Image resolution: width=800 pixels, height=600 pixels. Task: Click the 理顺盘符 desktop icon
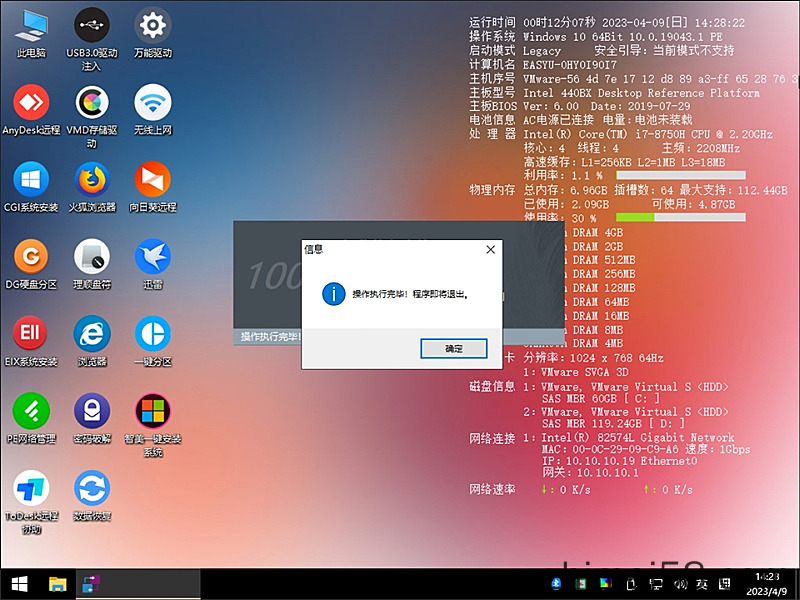click(x=92, y=264)
